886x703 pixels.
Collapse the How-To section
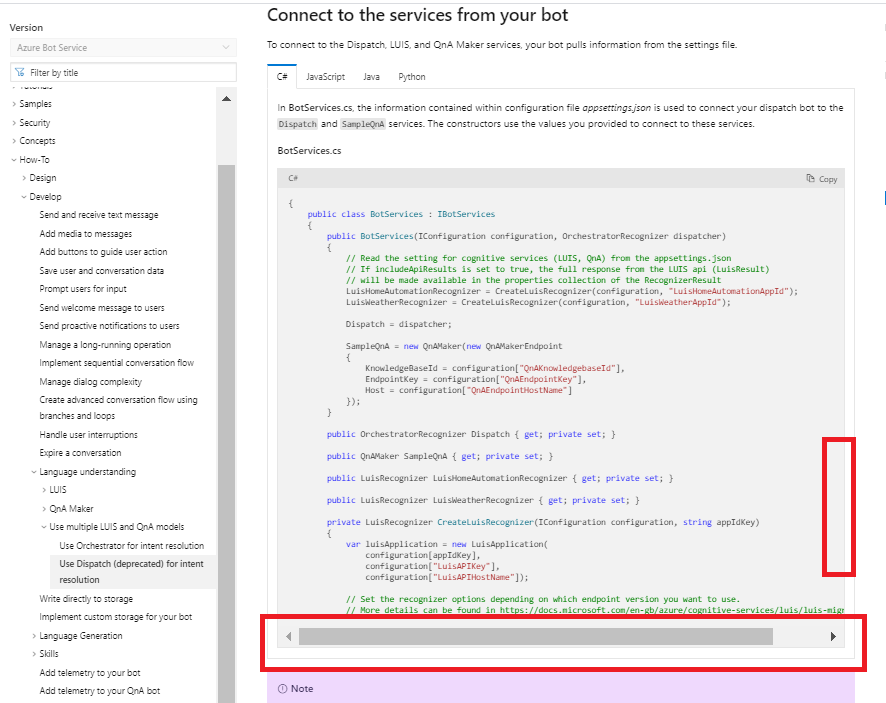click(x=14, y=159)
